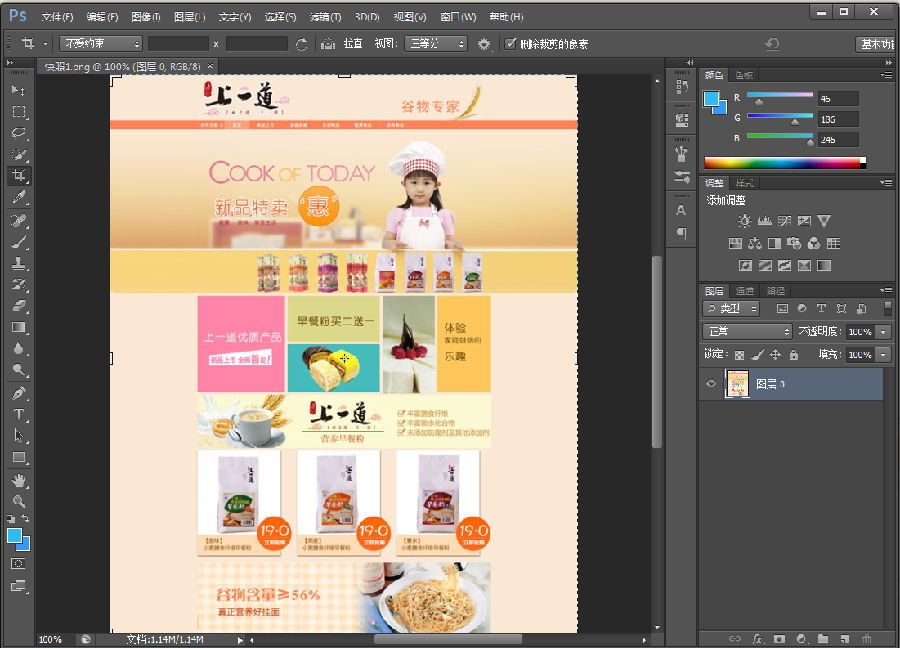The height and width of the screenshot is (648, 900).
Task: Open the blend mode dropdown (正常)
Action: click(x=748, y=331)
